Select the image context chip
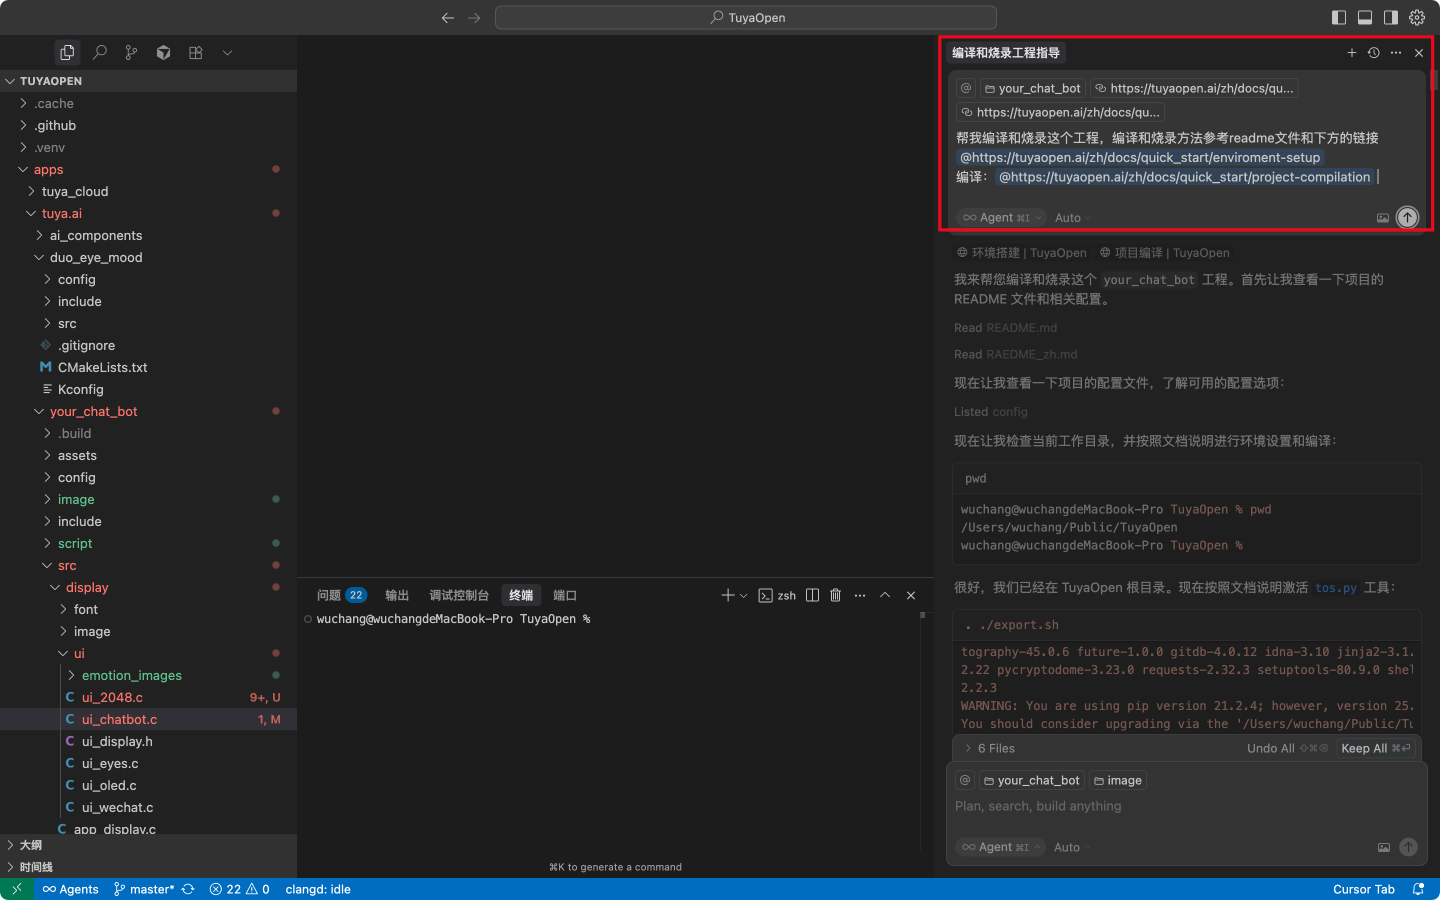 pos(1118,780)
